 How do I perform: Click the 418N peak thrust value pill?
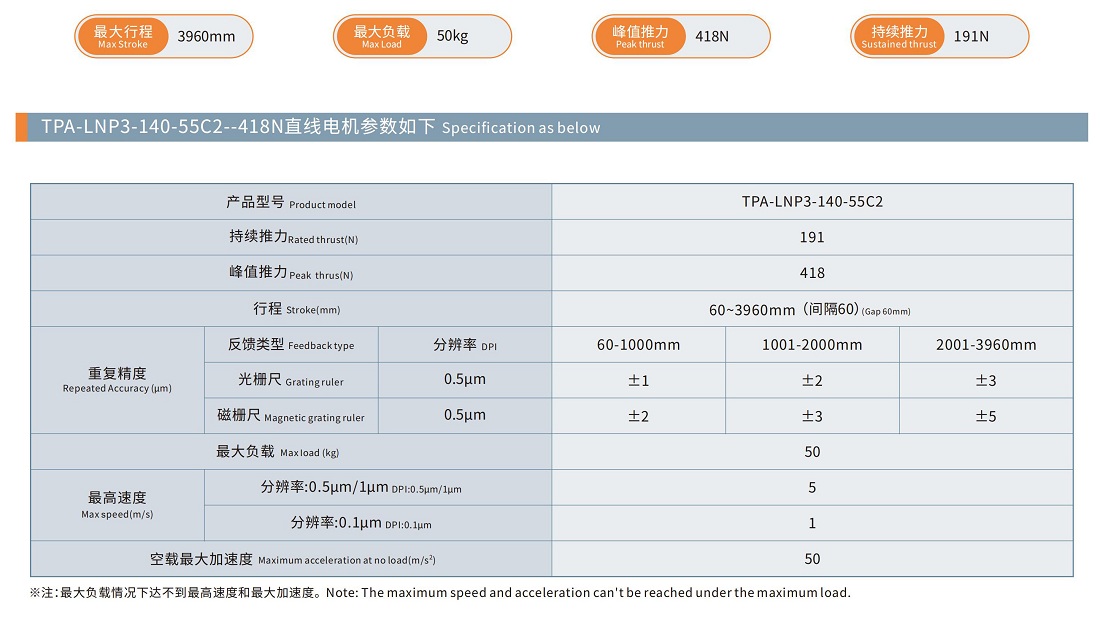click(712, 37)
